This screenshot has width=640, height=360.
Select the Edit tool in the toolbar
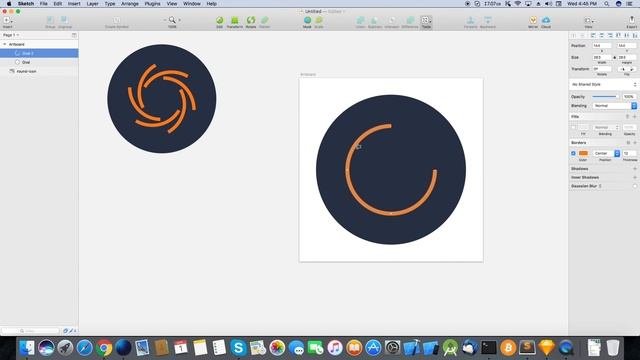[220, 22]
